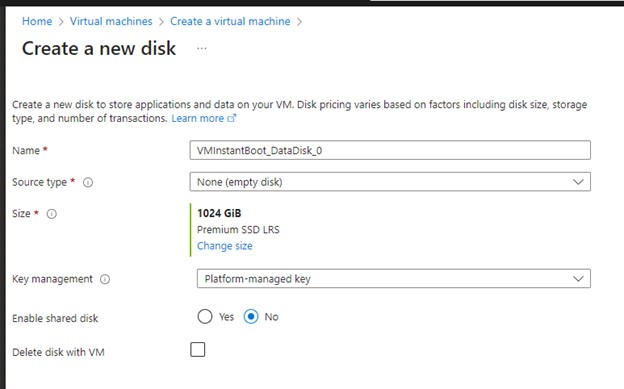Select No for Enable shared disk
Image resolution: width=624 pixels, height=389 pixels.
pyautogui.click(x=251, y=317)
